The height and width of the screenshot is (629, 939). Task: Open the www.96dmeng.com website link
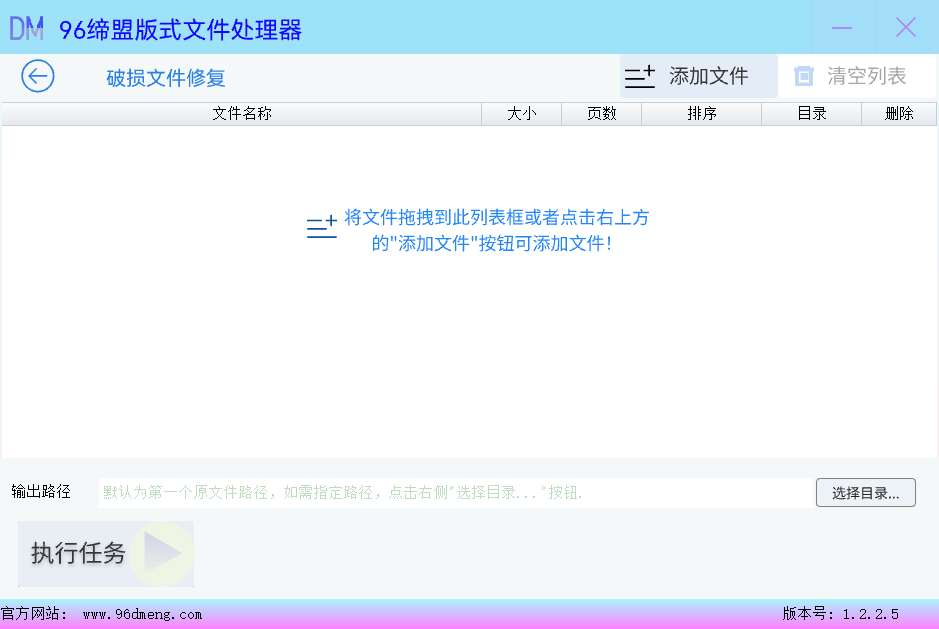pyautogui.click(x=142, y=614)
